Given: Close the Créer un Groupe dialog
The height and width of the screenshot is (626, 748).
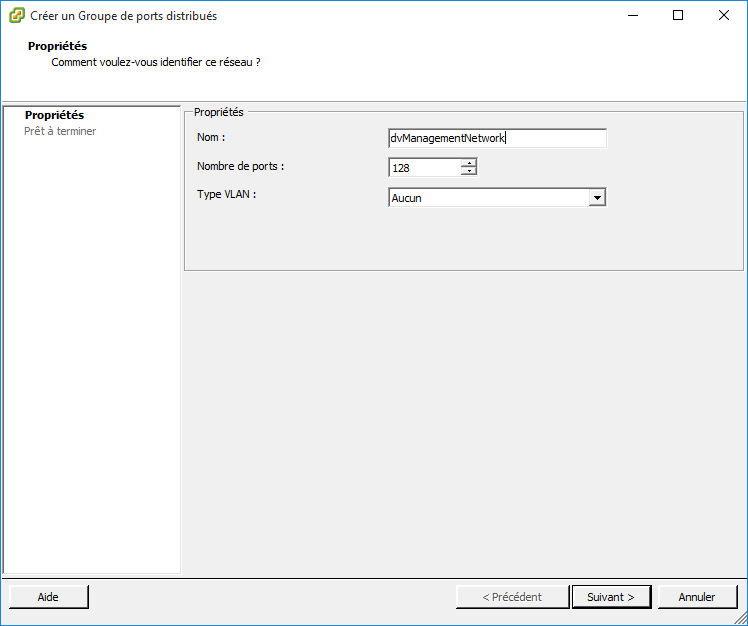Looking at the screenshot, I should click(x=723, y=16).
